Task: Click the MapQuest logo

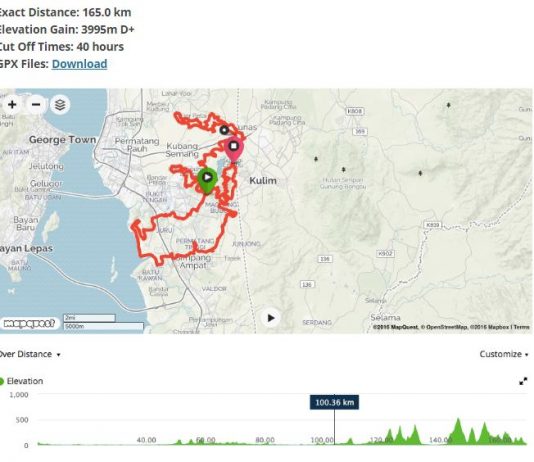Action: point(29,323)
